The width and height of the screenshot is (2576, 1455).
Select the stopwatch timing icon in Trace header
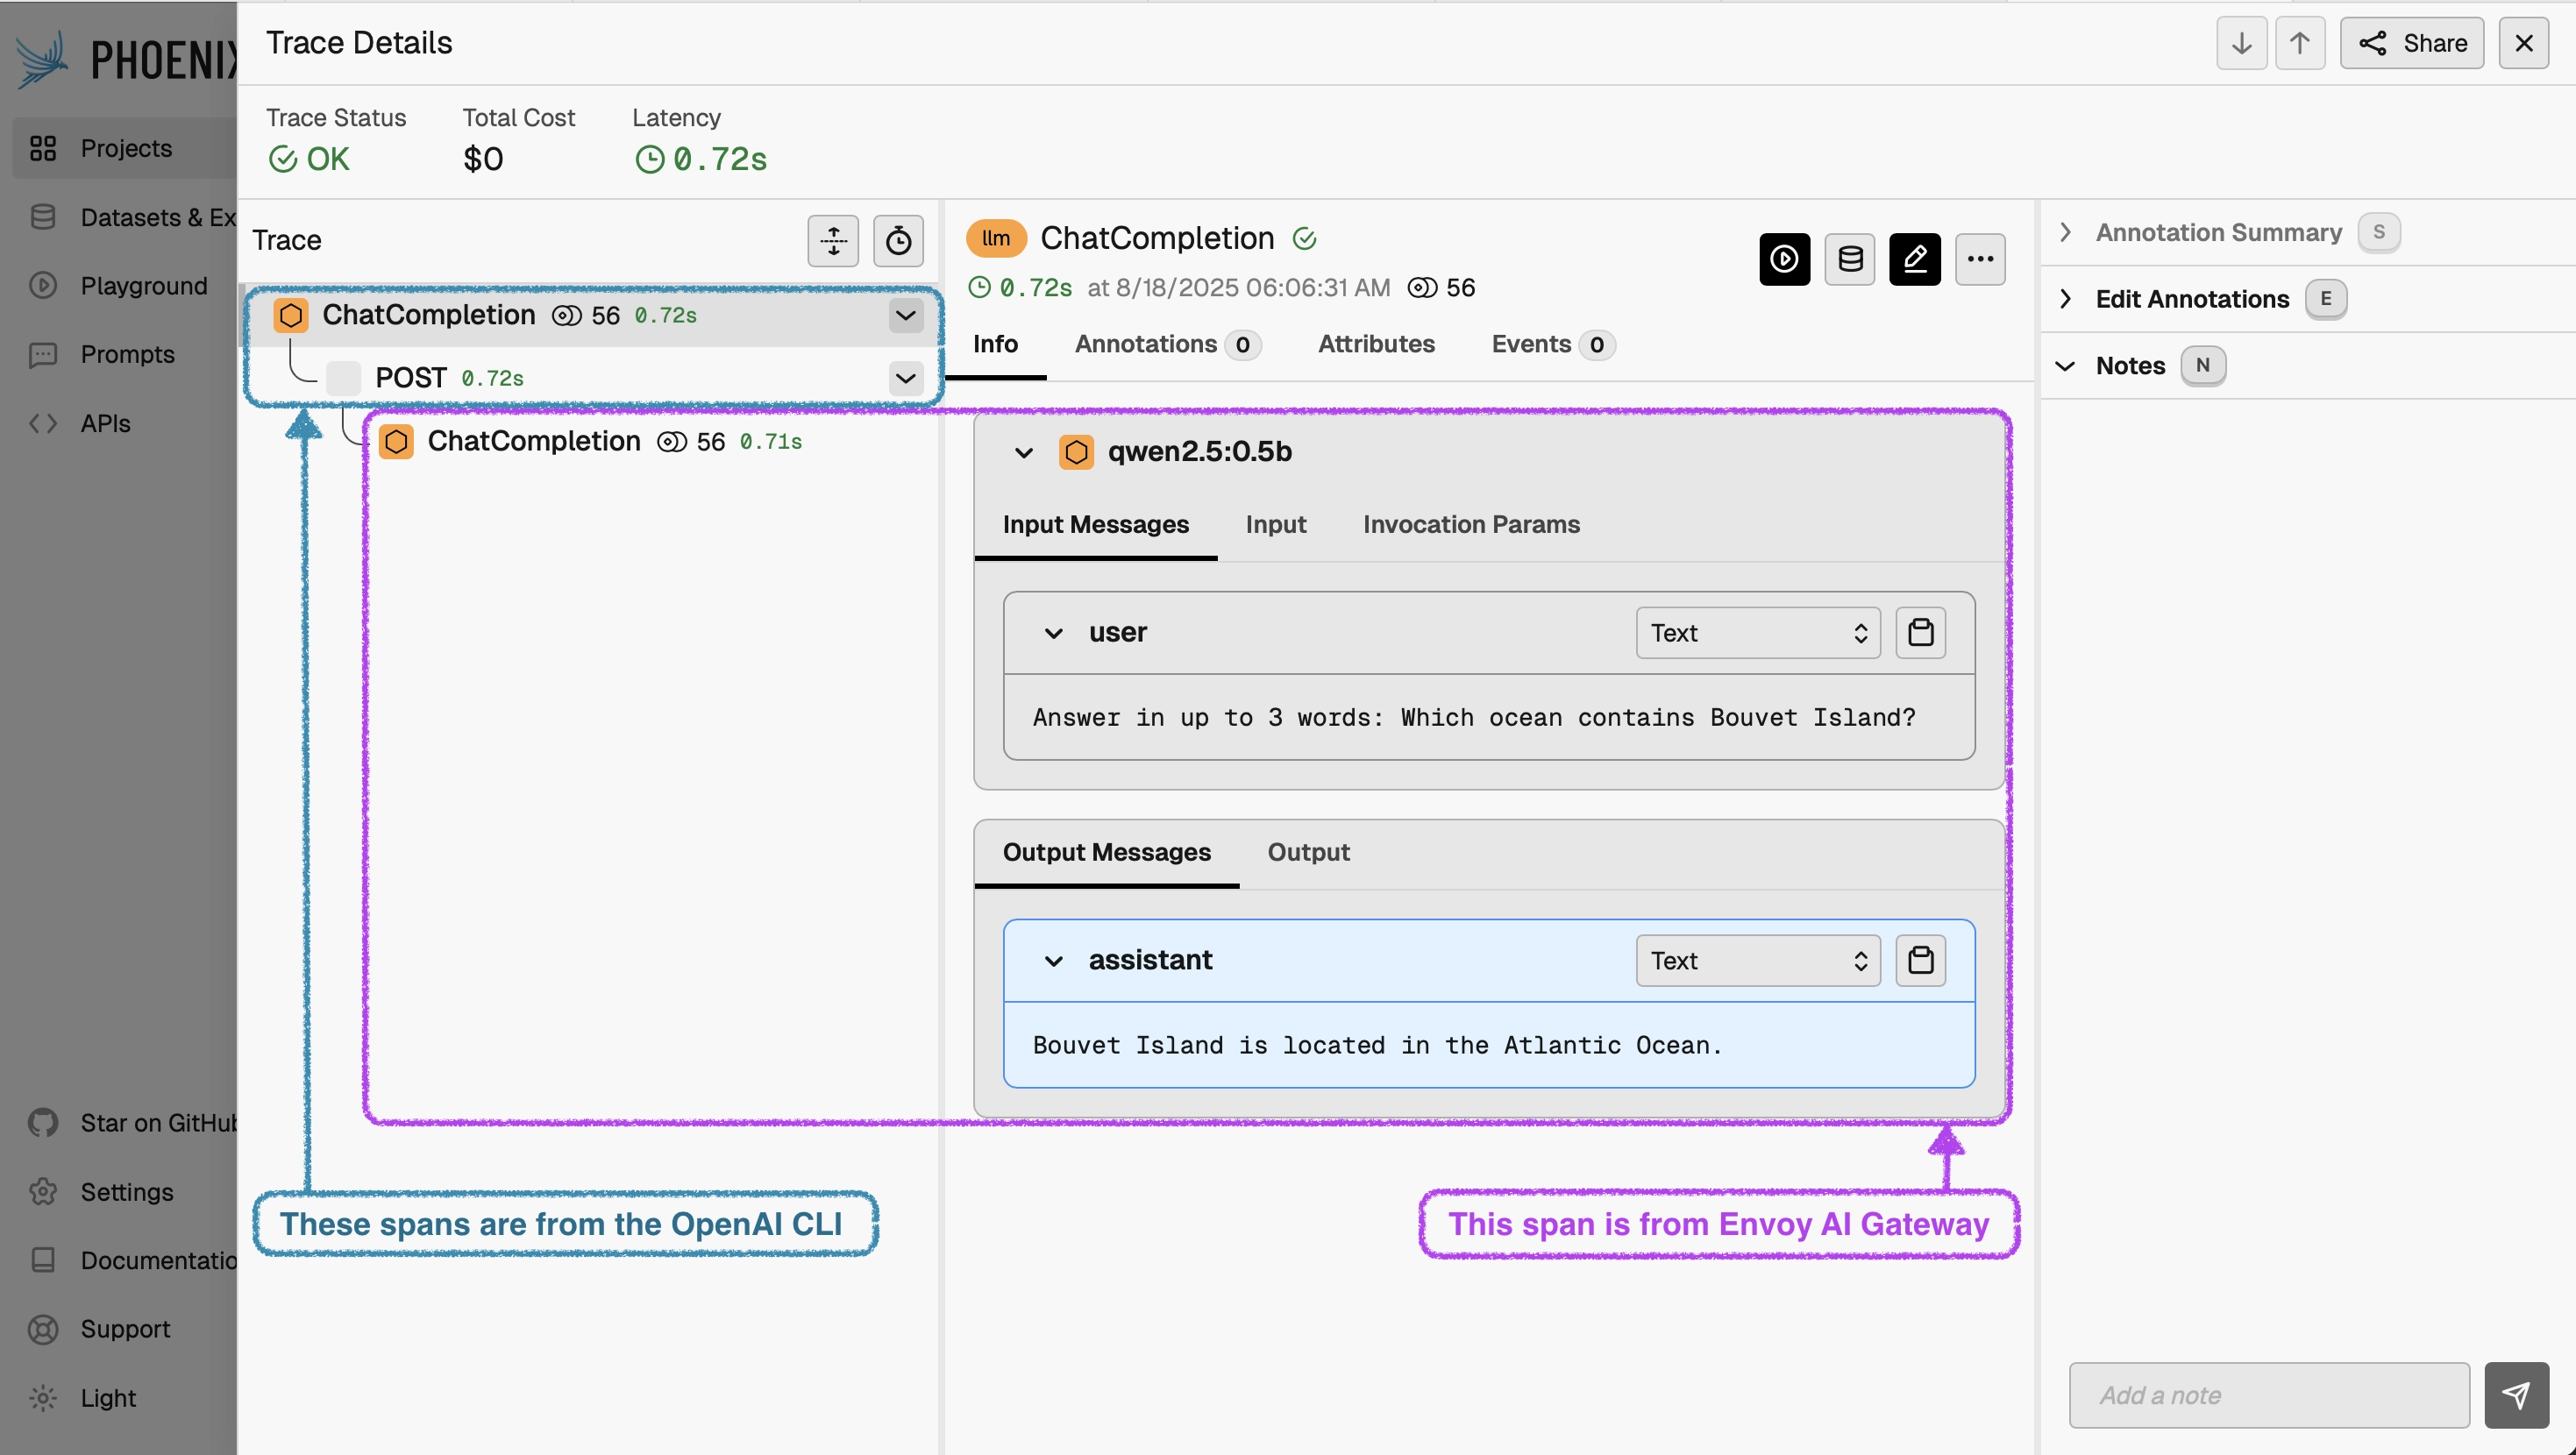click(897, 241)
